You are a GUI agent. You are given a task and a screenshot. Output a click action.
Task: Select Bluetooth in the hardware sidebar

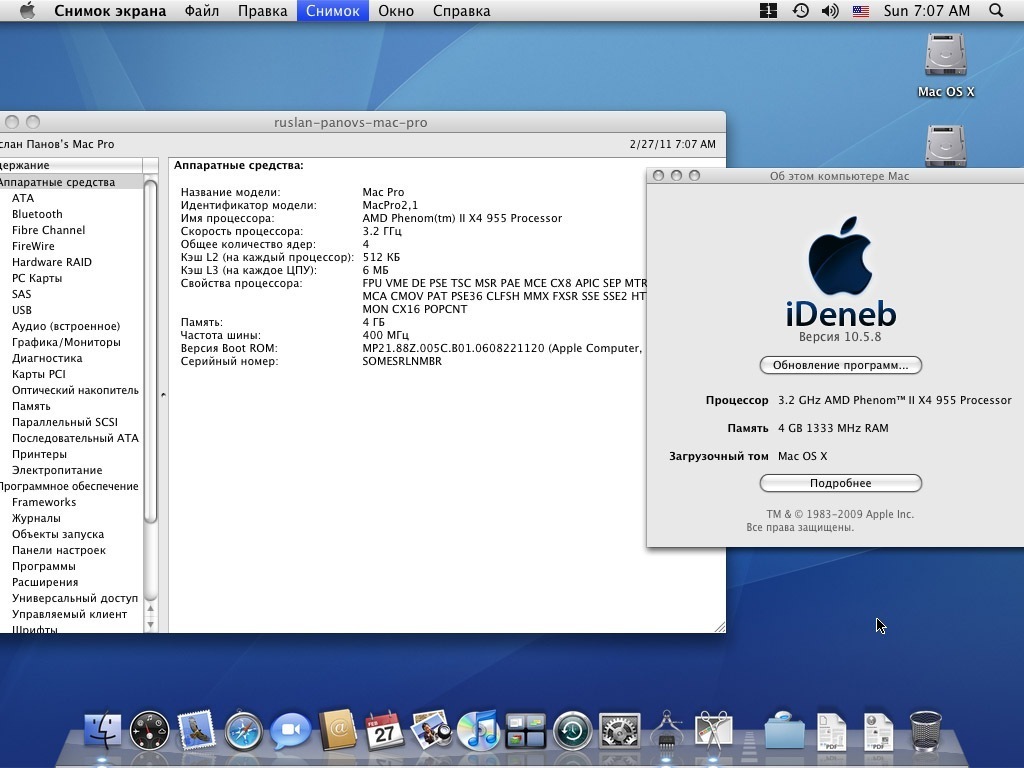point(37,214)
